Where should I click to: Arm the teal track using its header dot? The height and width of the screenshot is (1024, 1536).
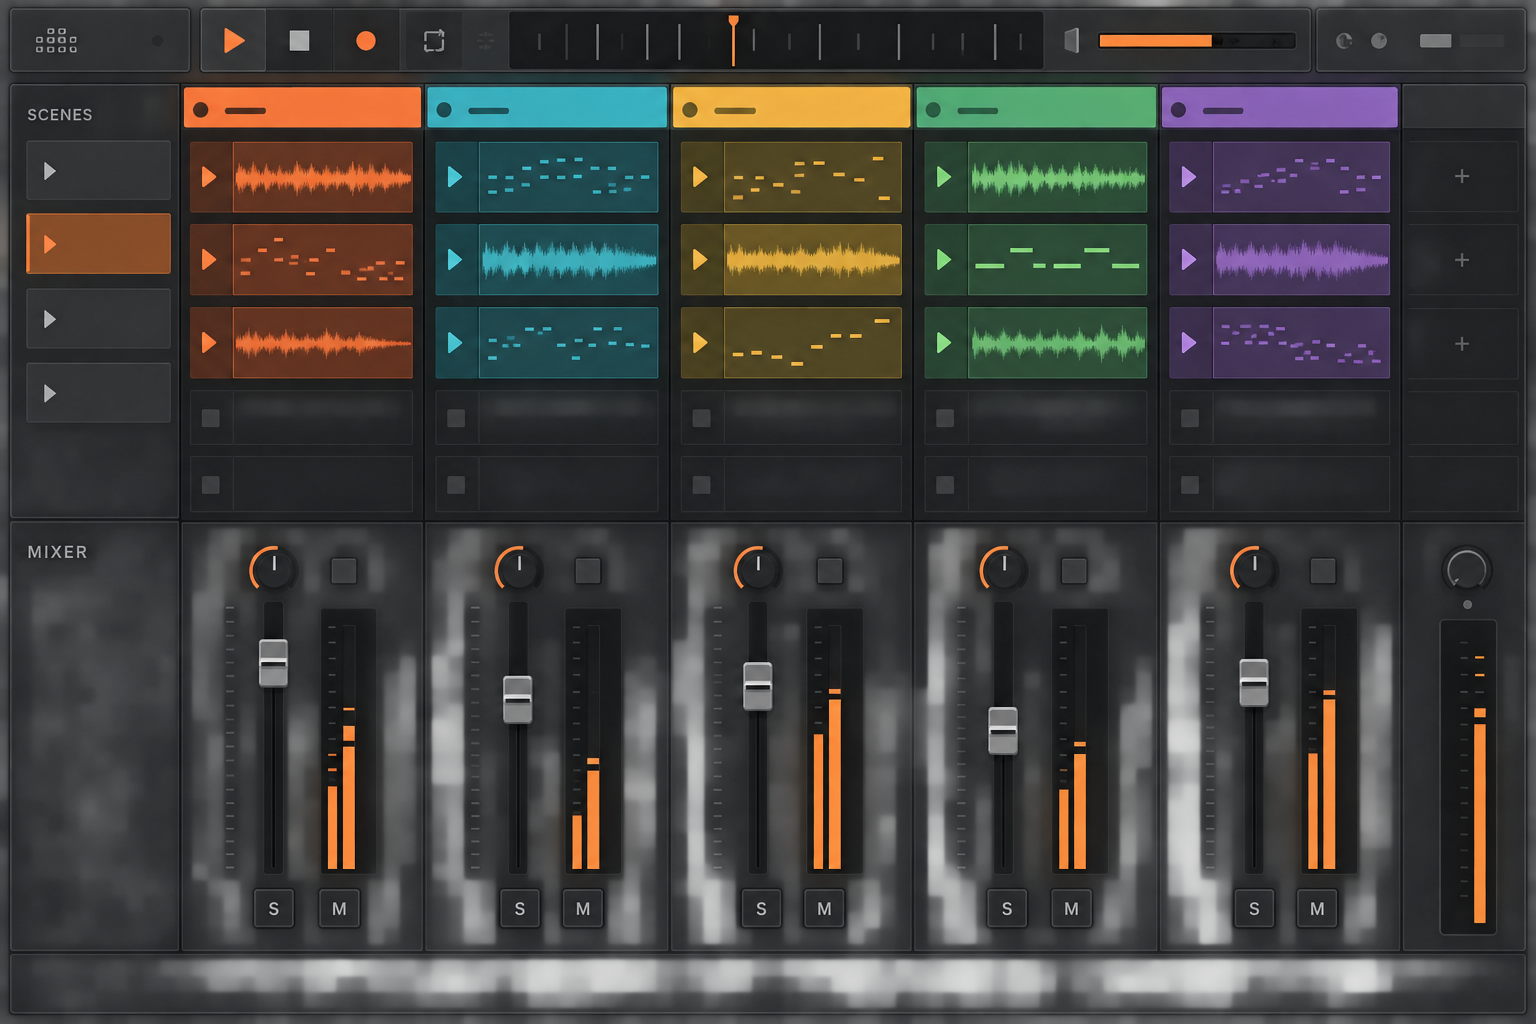point(444,110)
